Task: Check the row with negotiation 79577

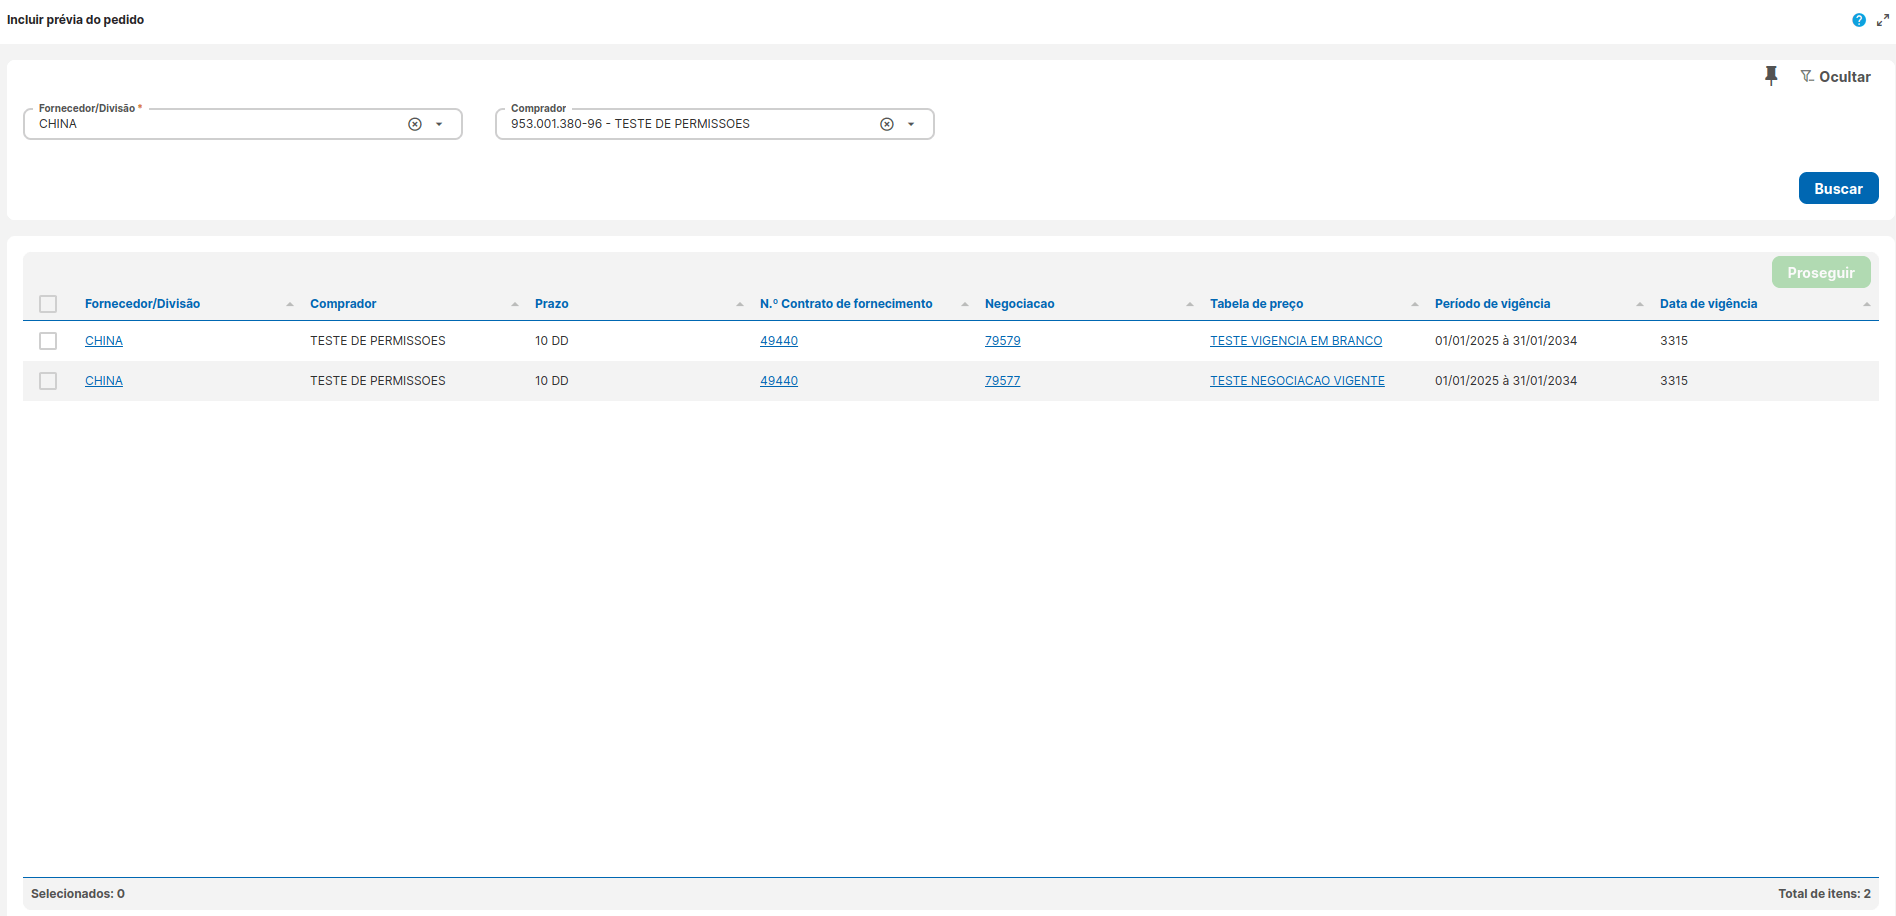Action: (48, 381)
